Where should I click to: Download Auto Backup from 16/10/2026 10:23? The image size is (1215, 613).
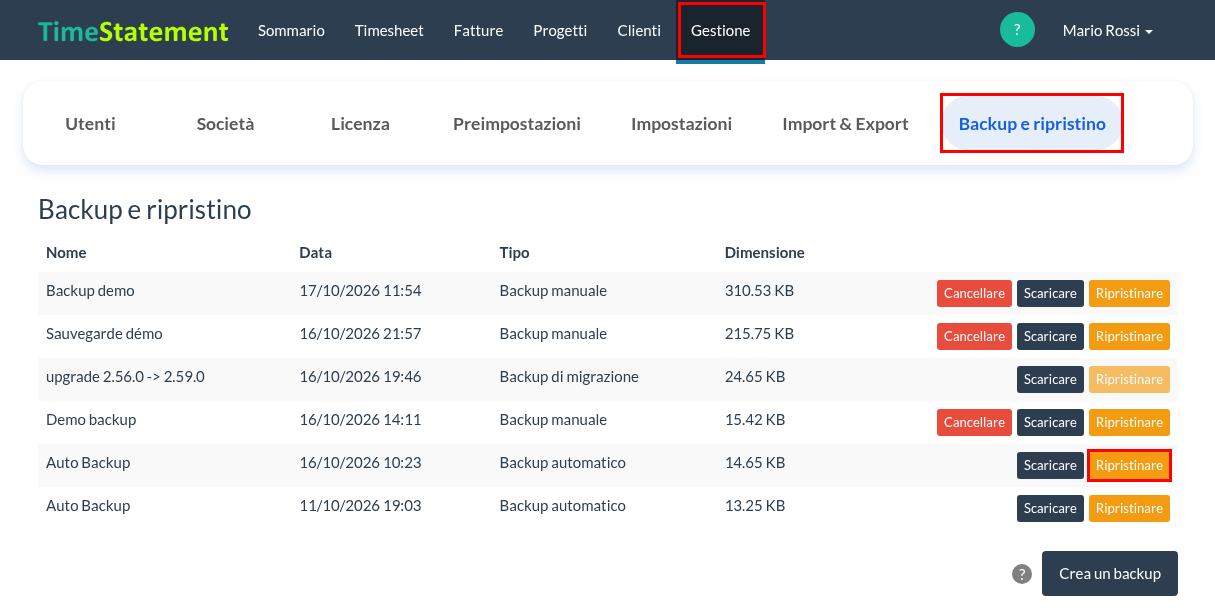[x=1050, y=466]
